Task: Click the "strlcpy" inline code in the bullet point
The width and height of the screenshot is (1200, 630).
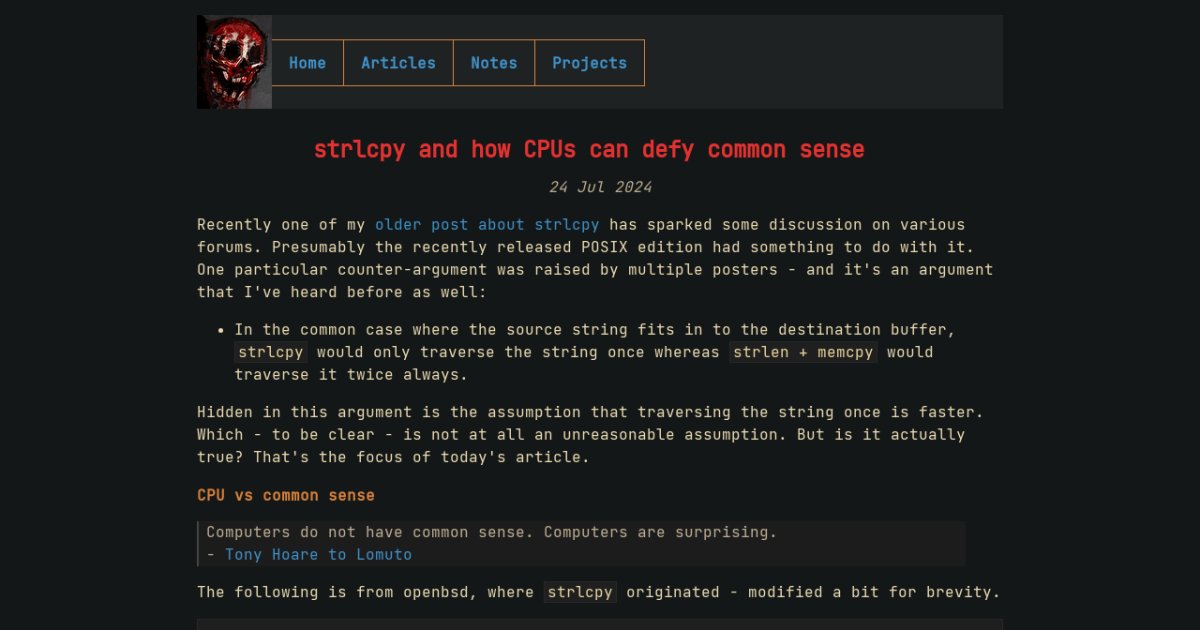Action: 271,352
